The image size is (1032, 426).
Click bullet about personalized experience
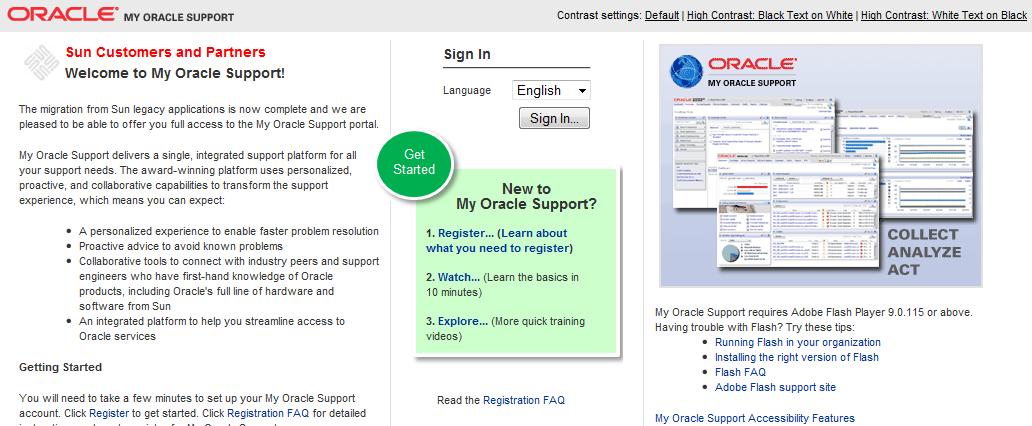229,231
